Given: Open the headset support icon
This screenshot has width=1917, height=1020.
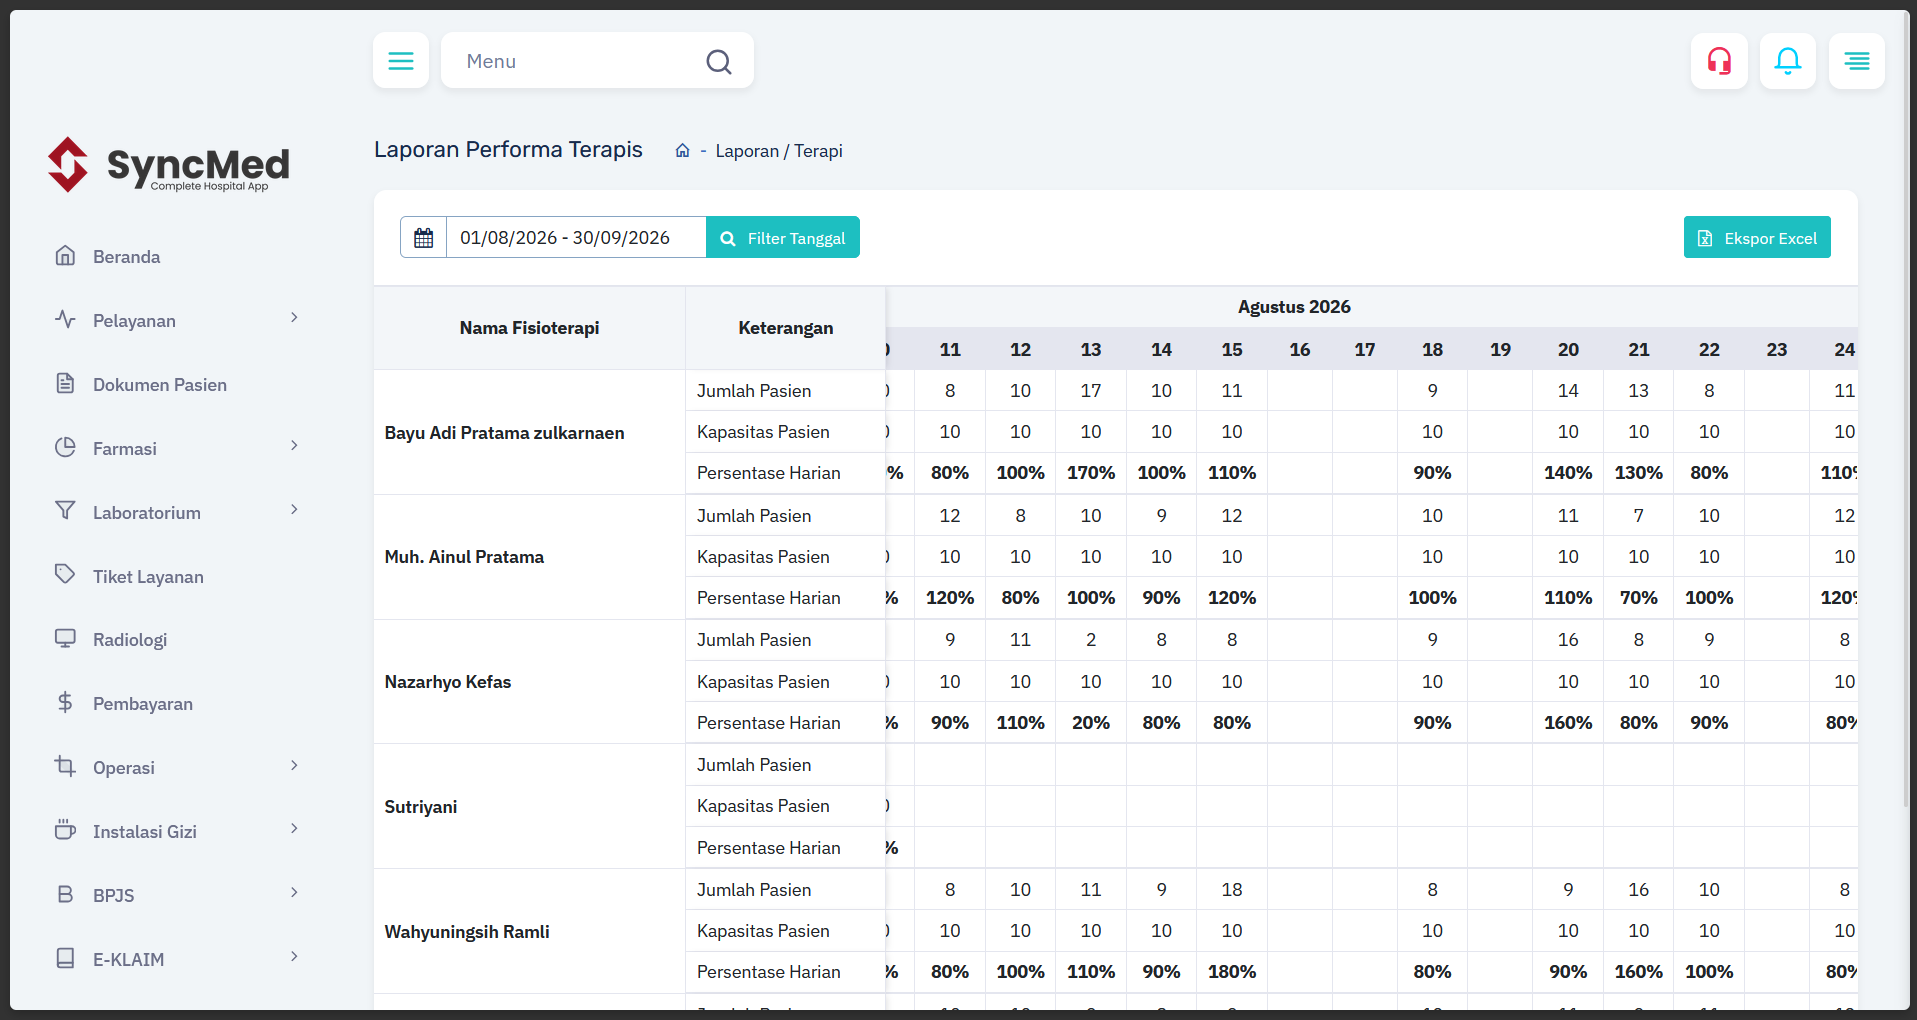Looking at the screenshot, I should [1719, 61].
